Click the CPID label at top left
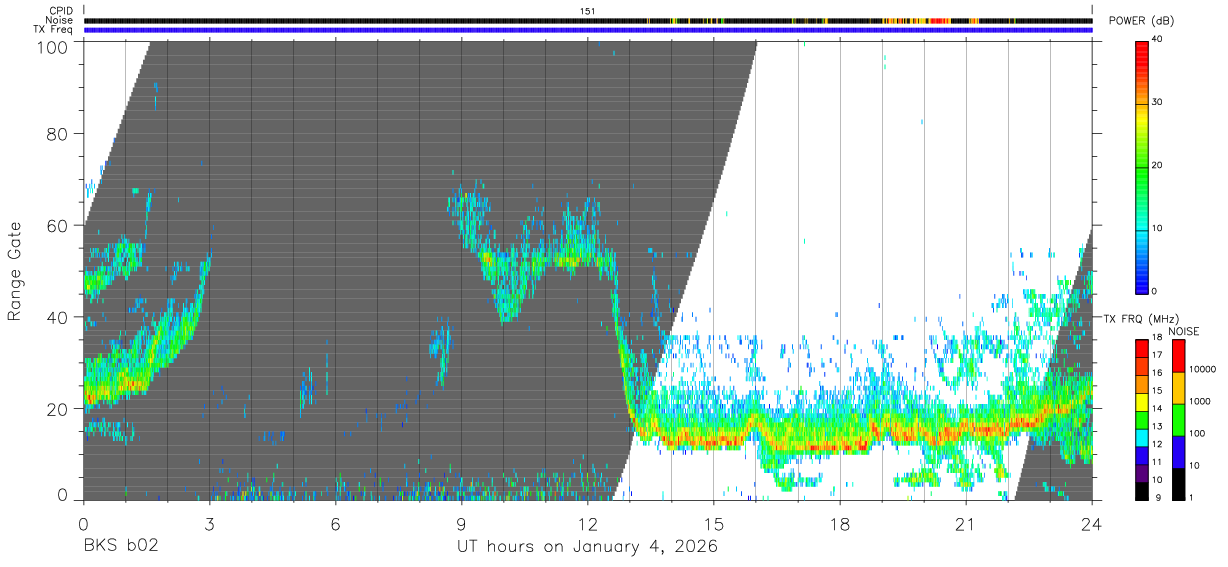This screenshot has width=1228, height=567. click(61, 11)
